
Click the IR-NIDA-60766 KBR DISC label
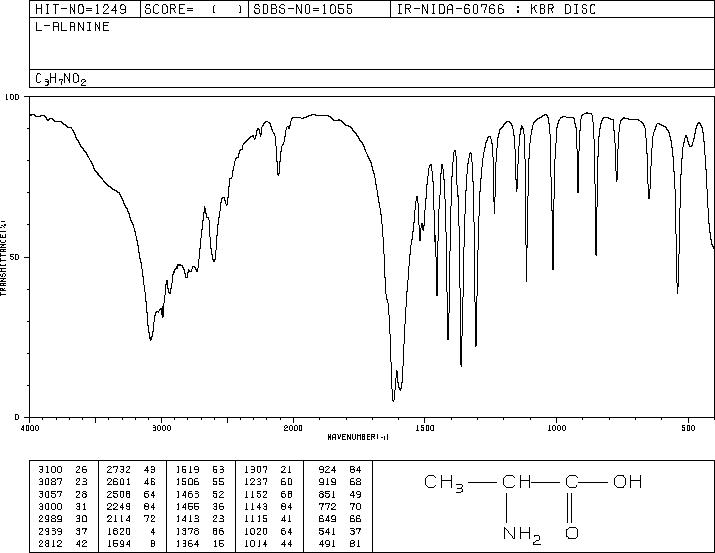496,9
